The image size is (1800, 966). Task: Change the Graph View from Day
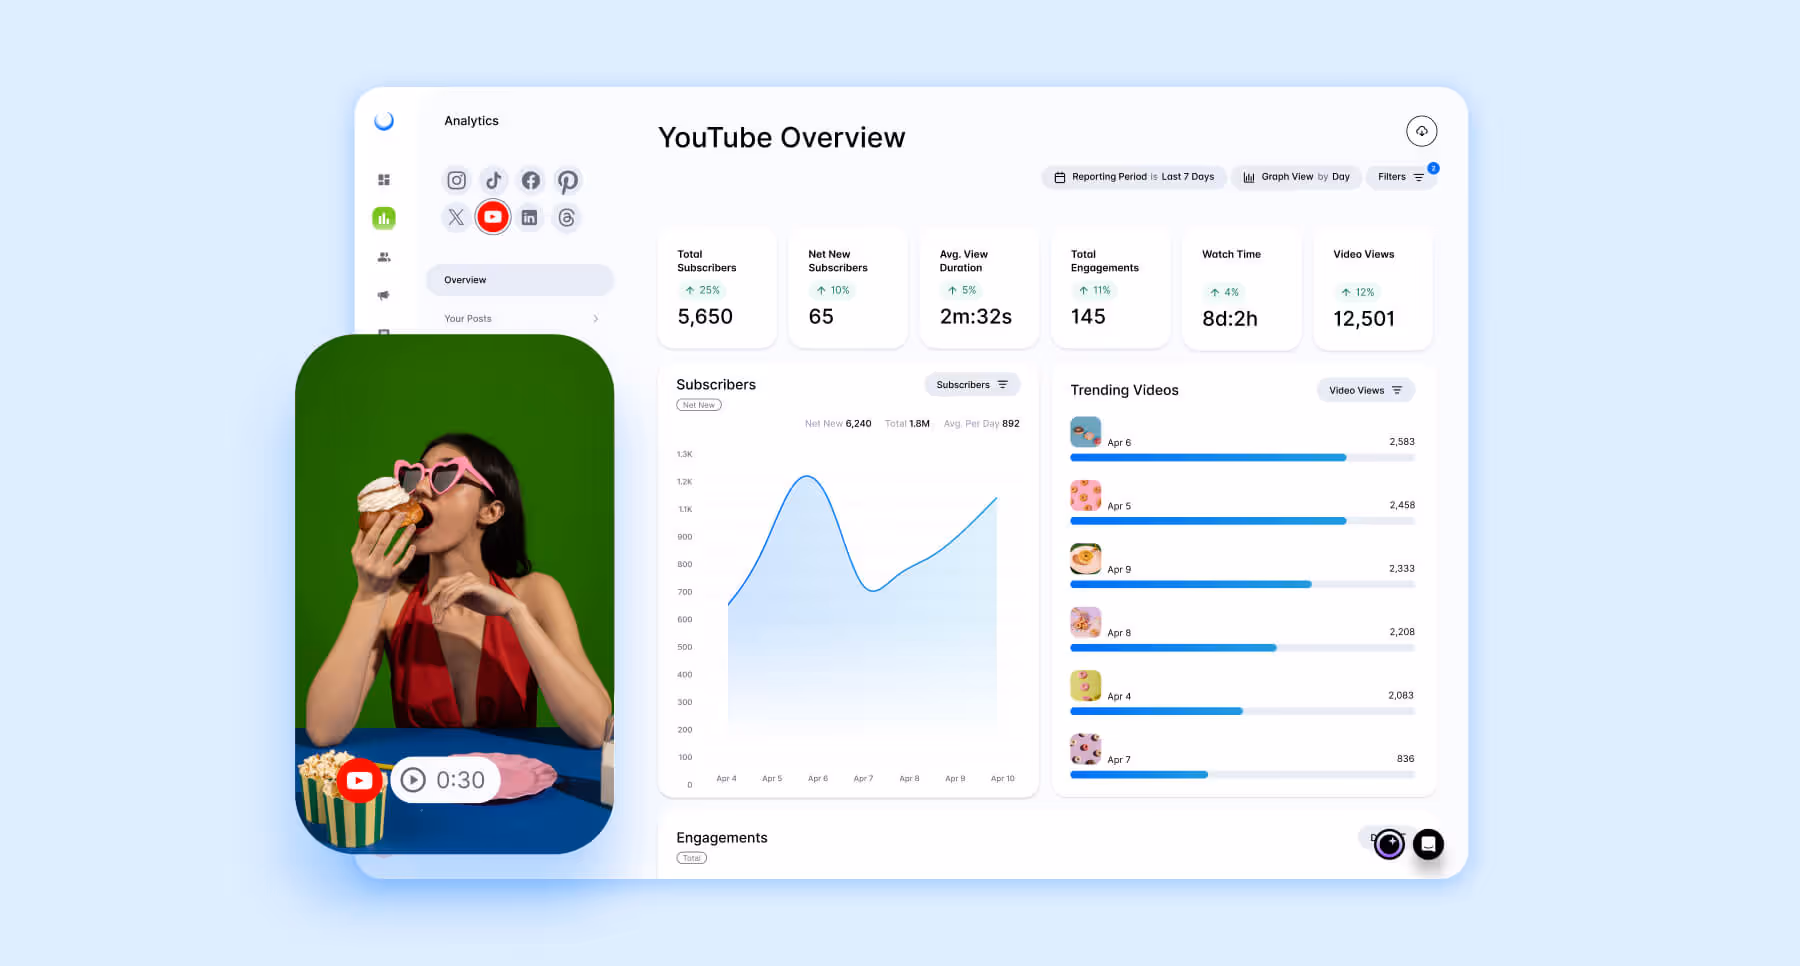(1296, 177)
